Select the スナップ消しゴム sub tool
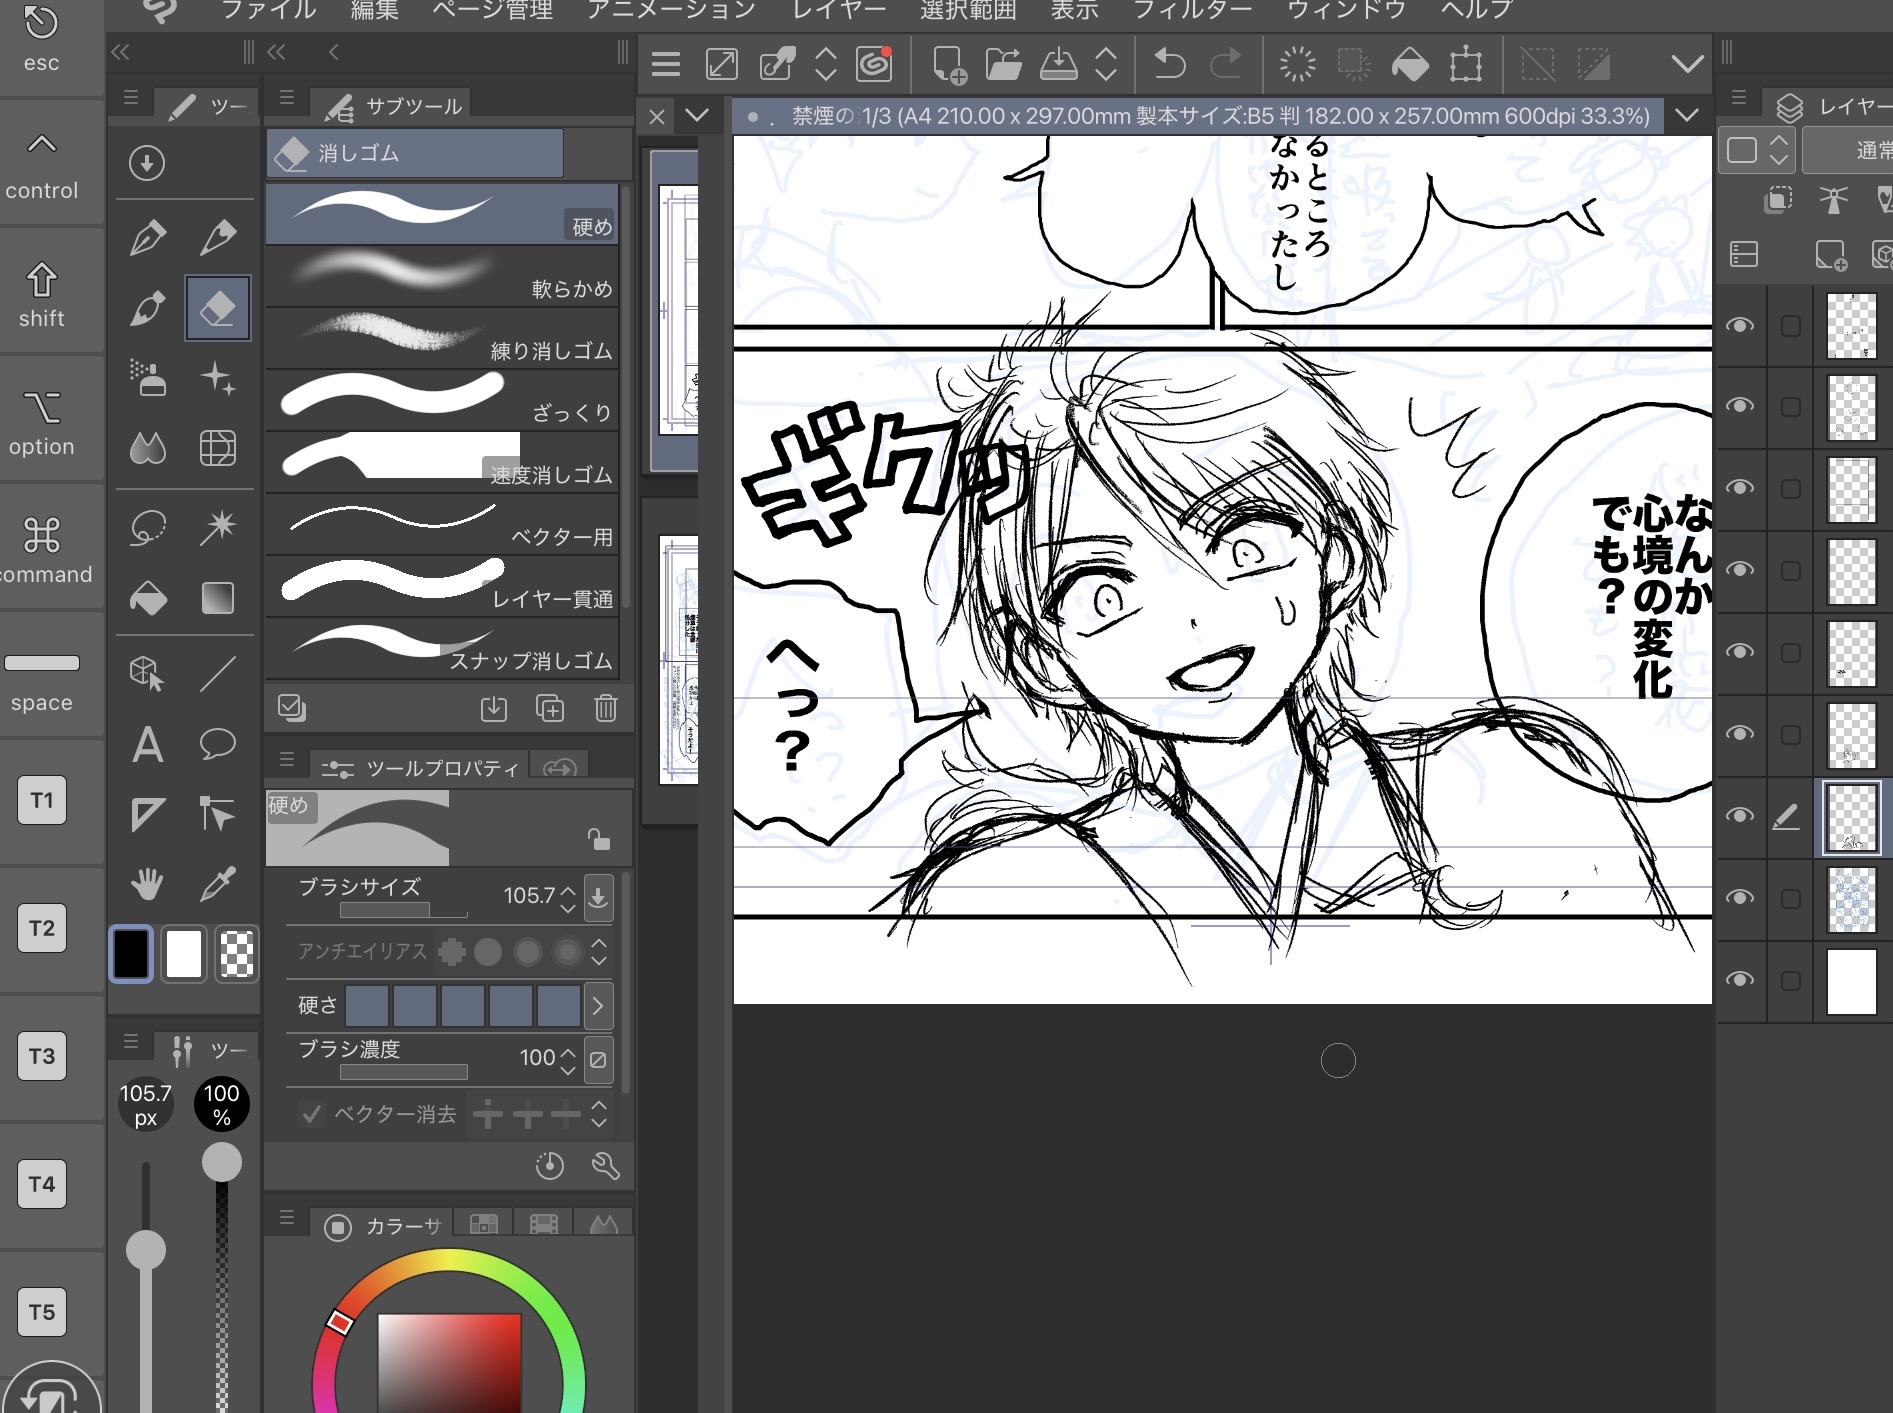Viewport: 1893px width, 1413px height. coord(442,648)
